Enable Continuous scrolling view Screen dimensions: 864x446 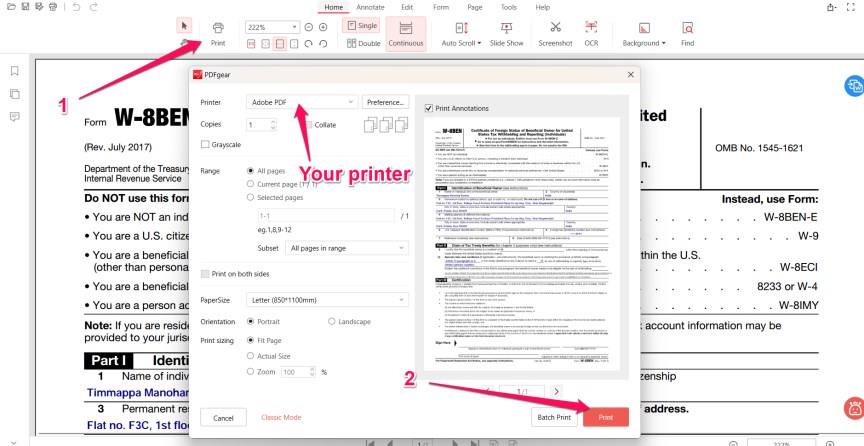coord(406,34)
